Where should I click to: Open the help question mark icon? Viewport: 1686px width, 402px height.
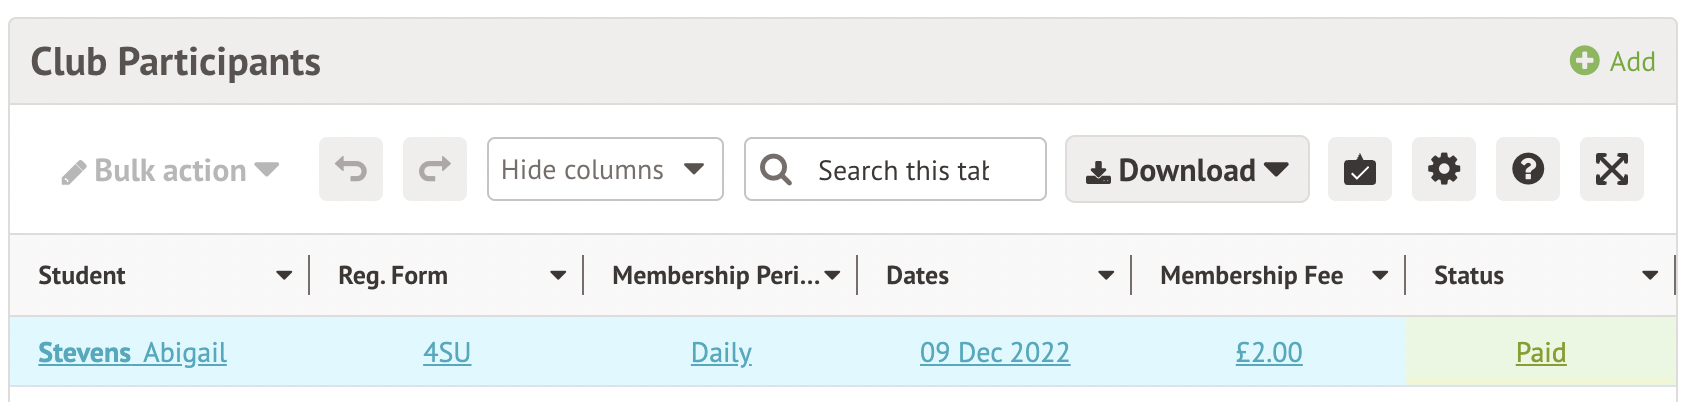(x=1527, y=170)
